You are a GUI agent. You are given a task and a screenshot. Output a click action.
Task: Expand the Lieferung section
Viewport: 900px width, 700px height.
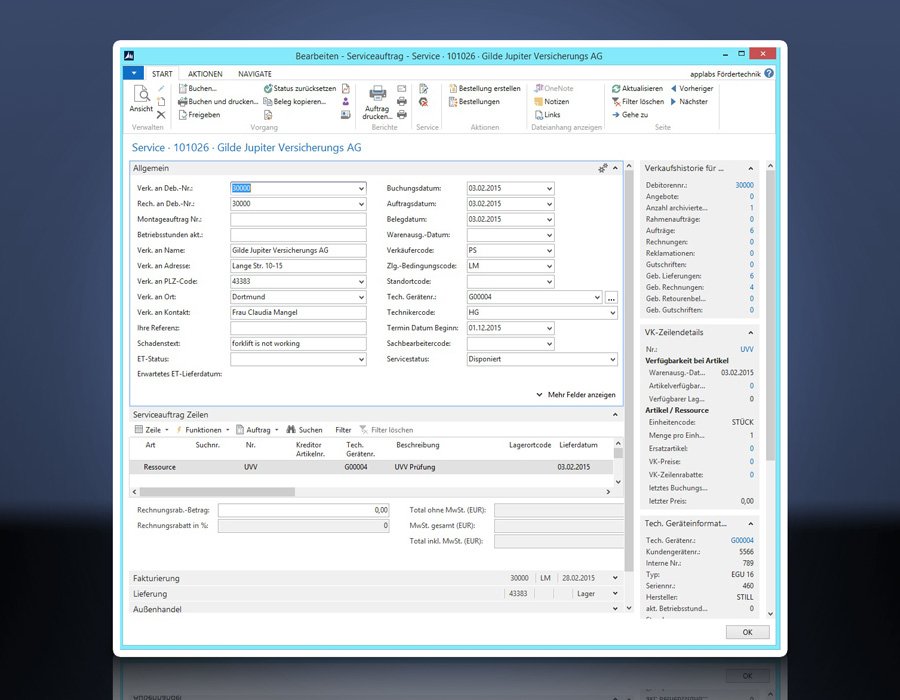[x=615, y=593]
